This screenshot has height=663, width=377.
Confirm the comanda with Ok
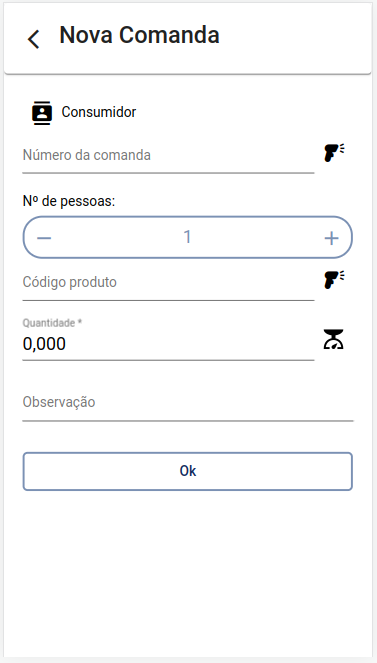(x=188, y=471)
